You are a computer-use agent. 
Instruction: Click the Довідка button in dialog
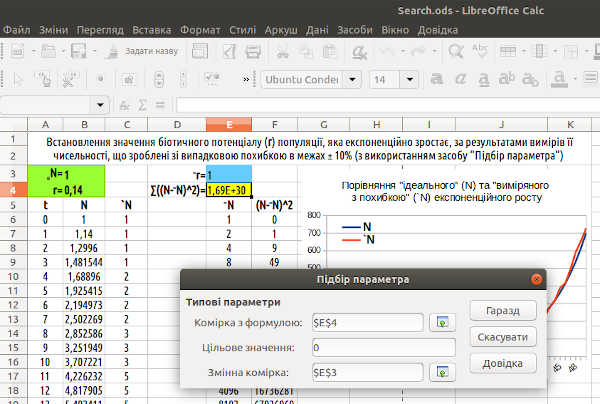503,363
